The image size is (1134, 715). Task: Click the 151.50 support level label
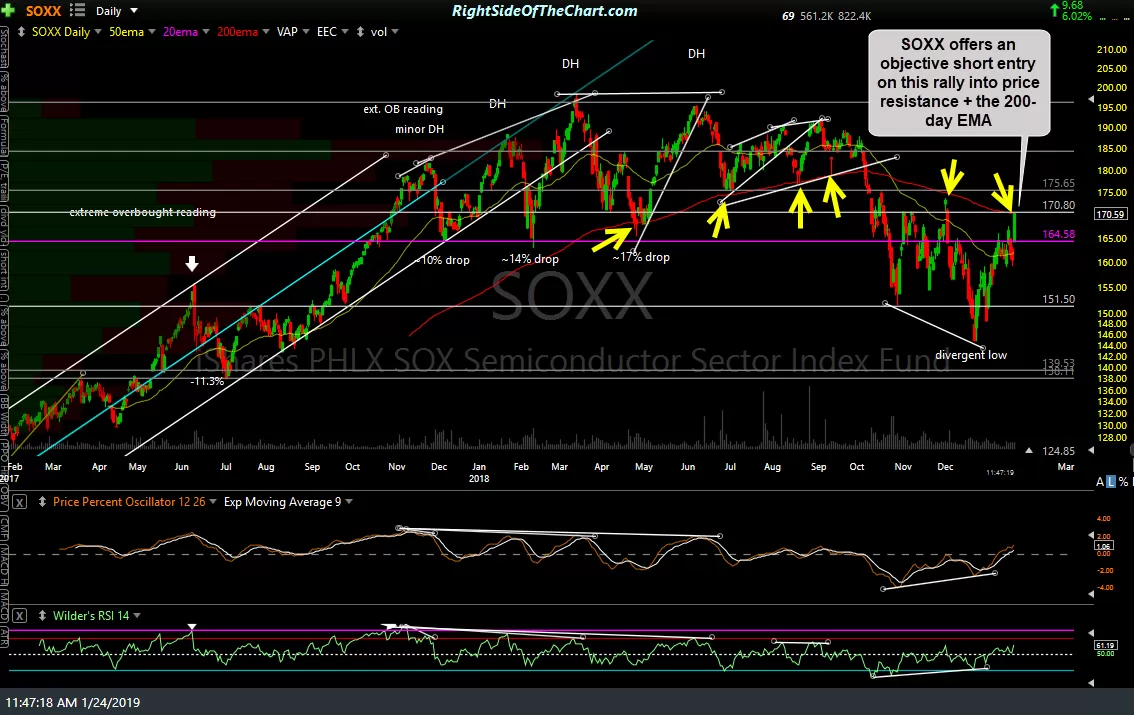(x=1058, y=299)
